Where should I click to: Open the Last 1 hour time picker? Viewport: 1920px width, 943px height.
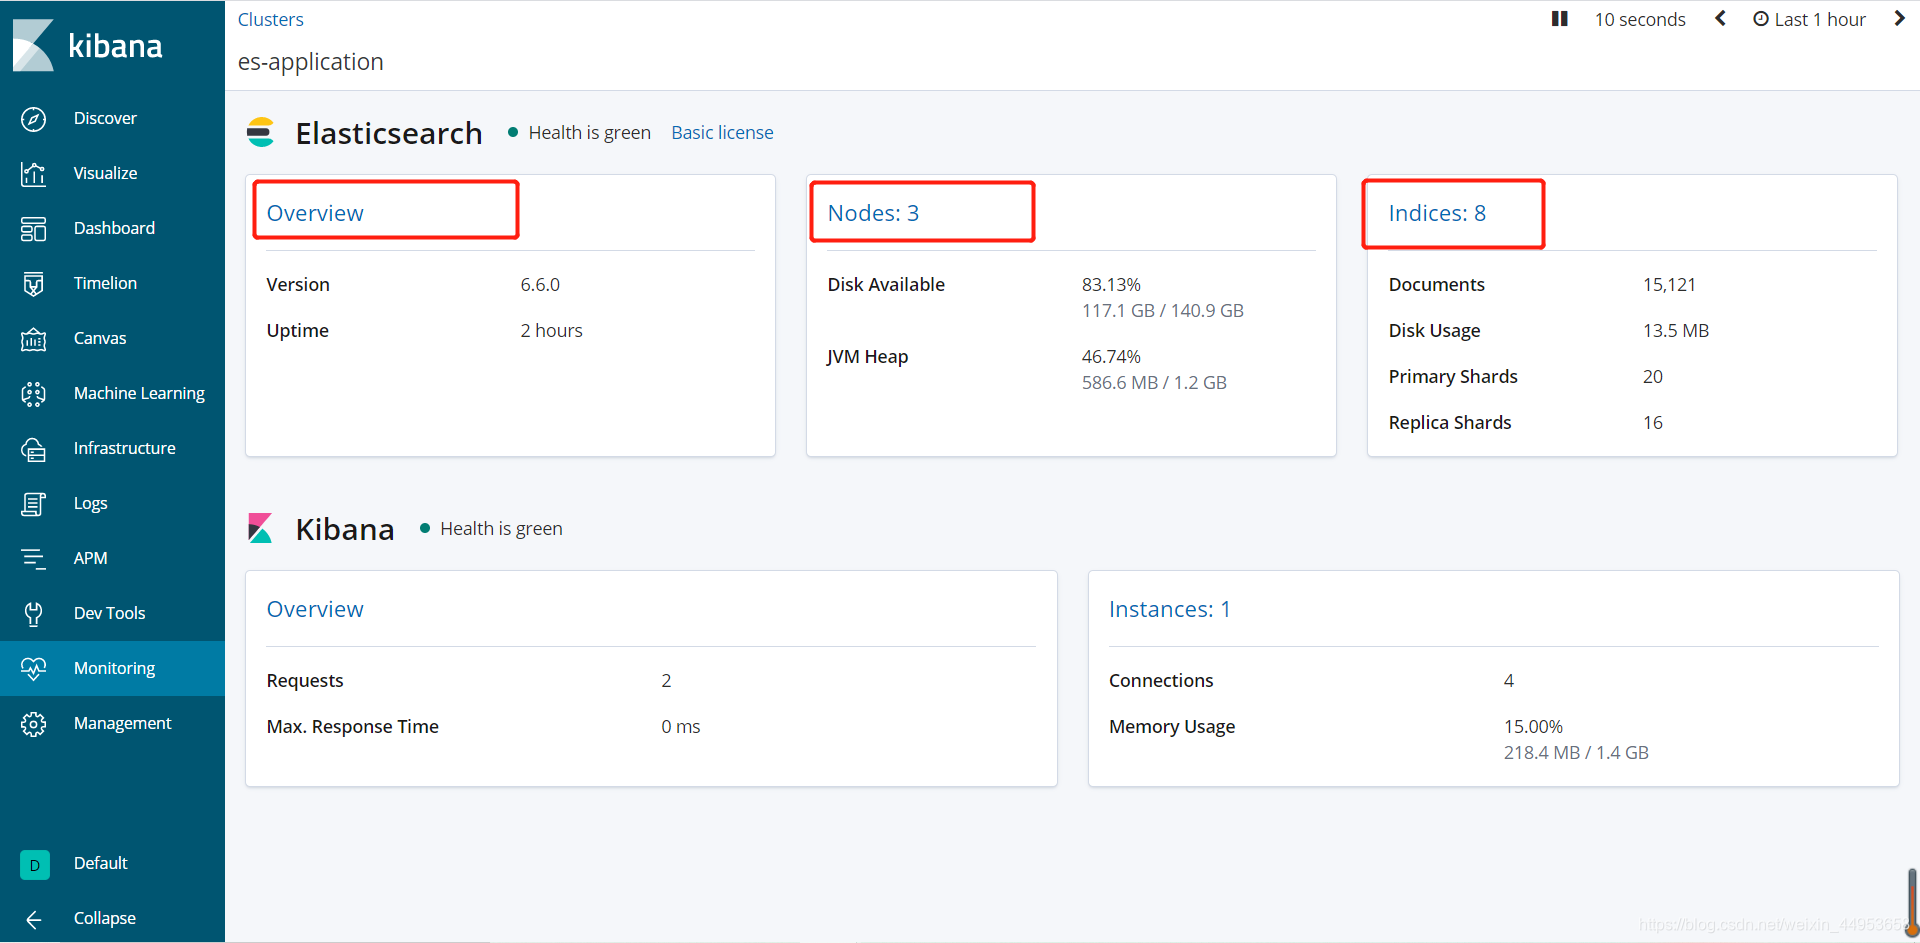1809,19
